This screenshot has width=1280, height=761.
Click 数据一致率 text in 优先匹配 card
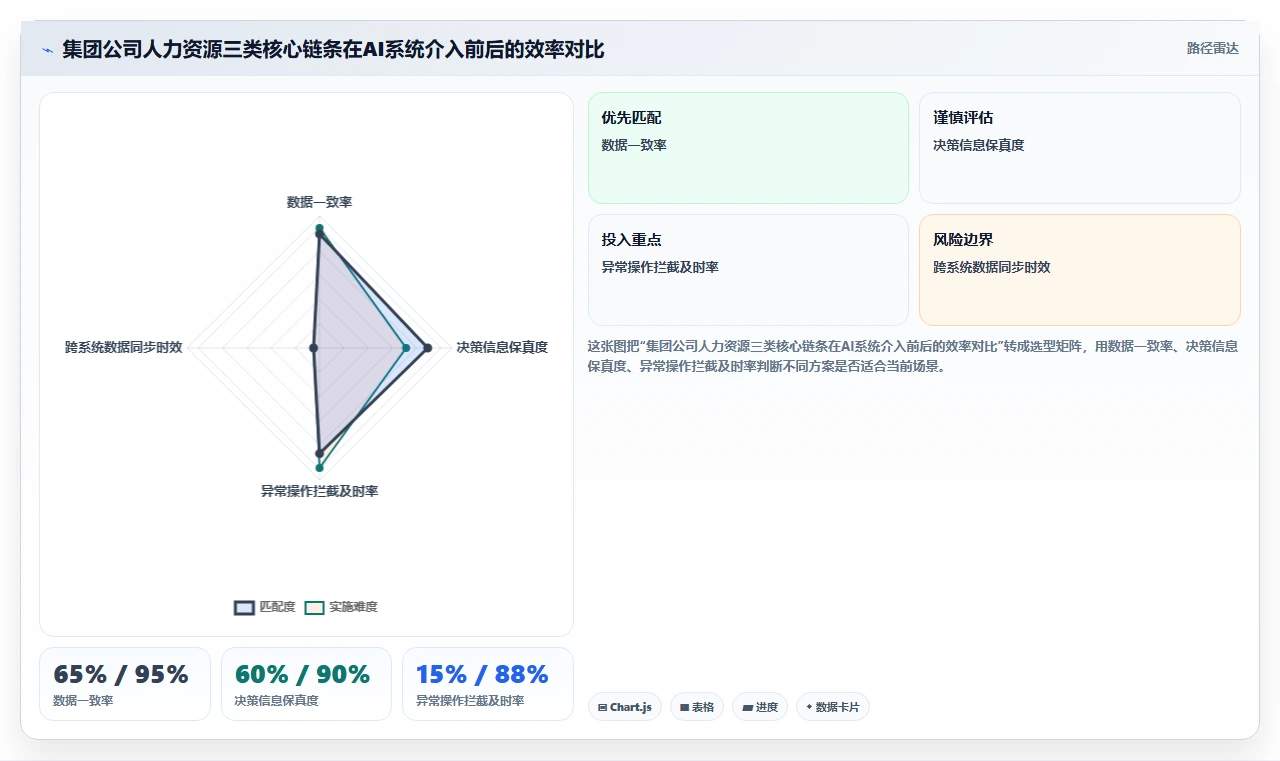pos(634,145)
